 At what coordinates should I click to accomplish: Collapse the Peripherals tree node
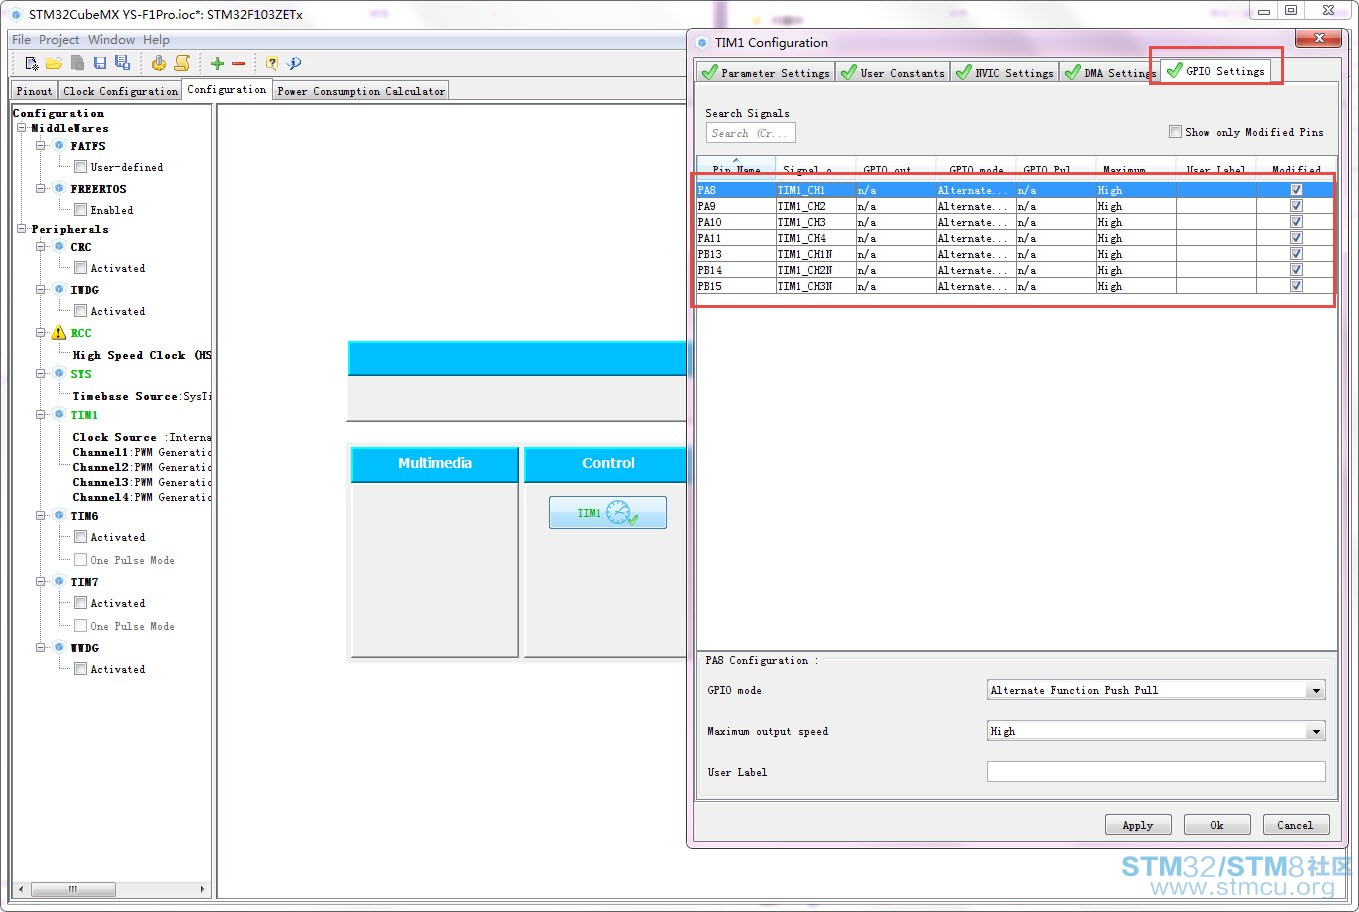pos(21,229)
